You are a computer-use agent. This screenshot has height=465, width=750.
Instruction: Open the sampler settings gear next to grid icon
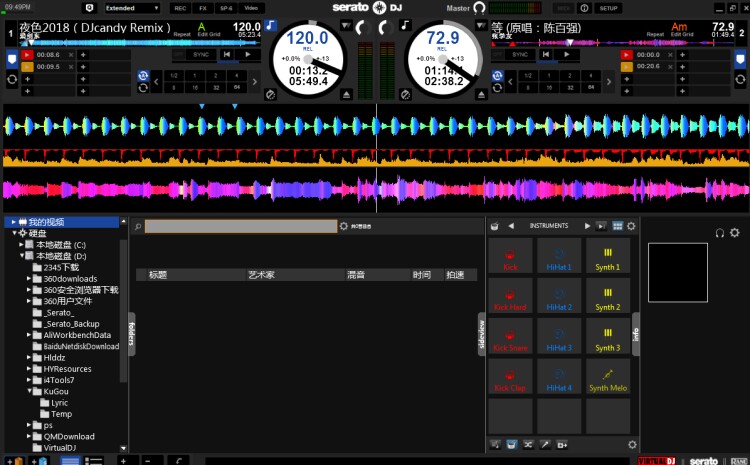[631, 226]
